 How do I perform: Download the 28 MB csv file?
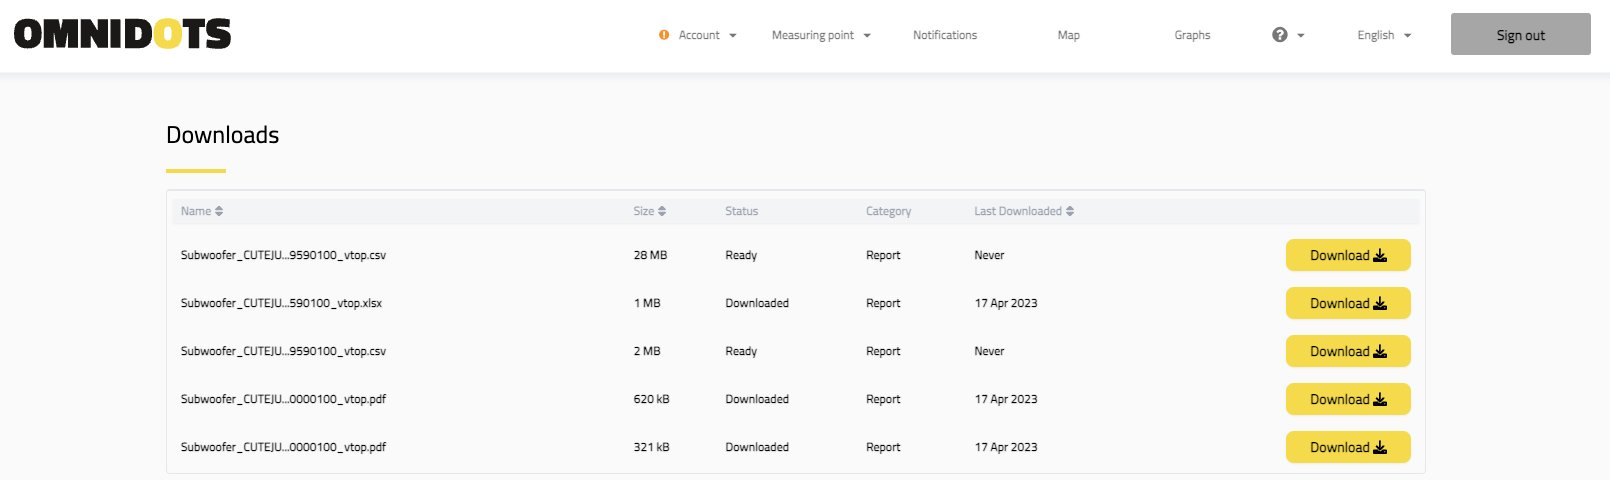pos(1348,255)
